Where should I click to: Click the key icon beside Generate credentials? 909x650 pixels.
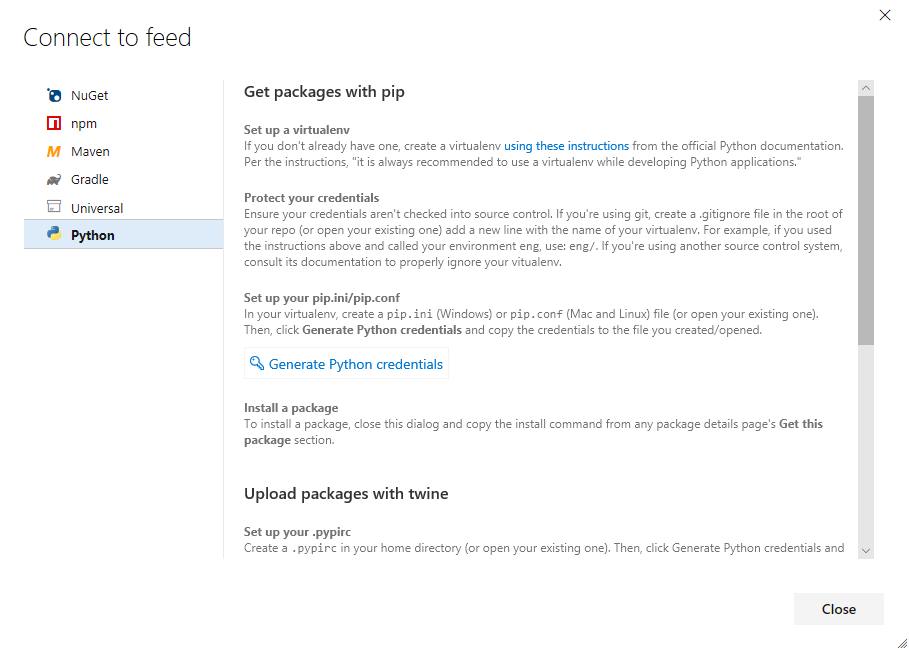tap(257, 364)
